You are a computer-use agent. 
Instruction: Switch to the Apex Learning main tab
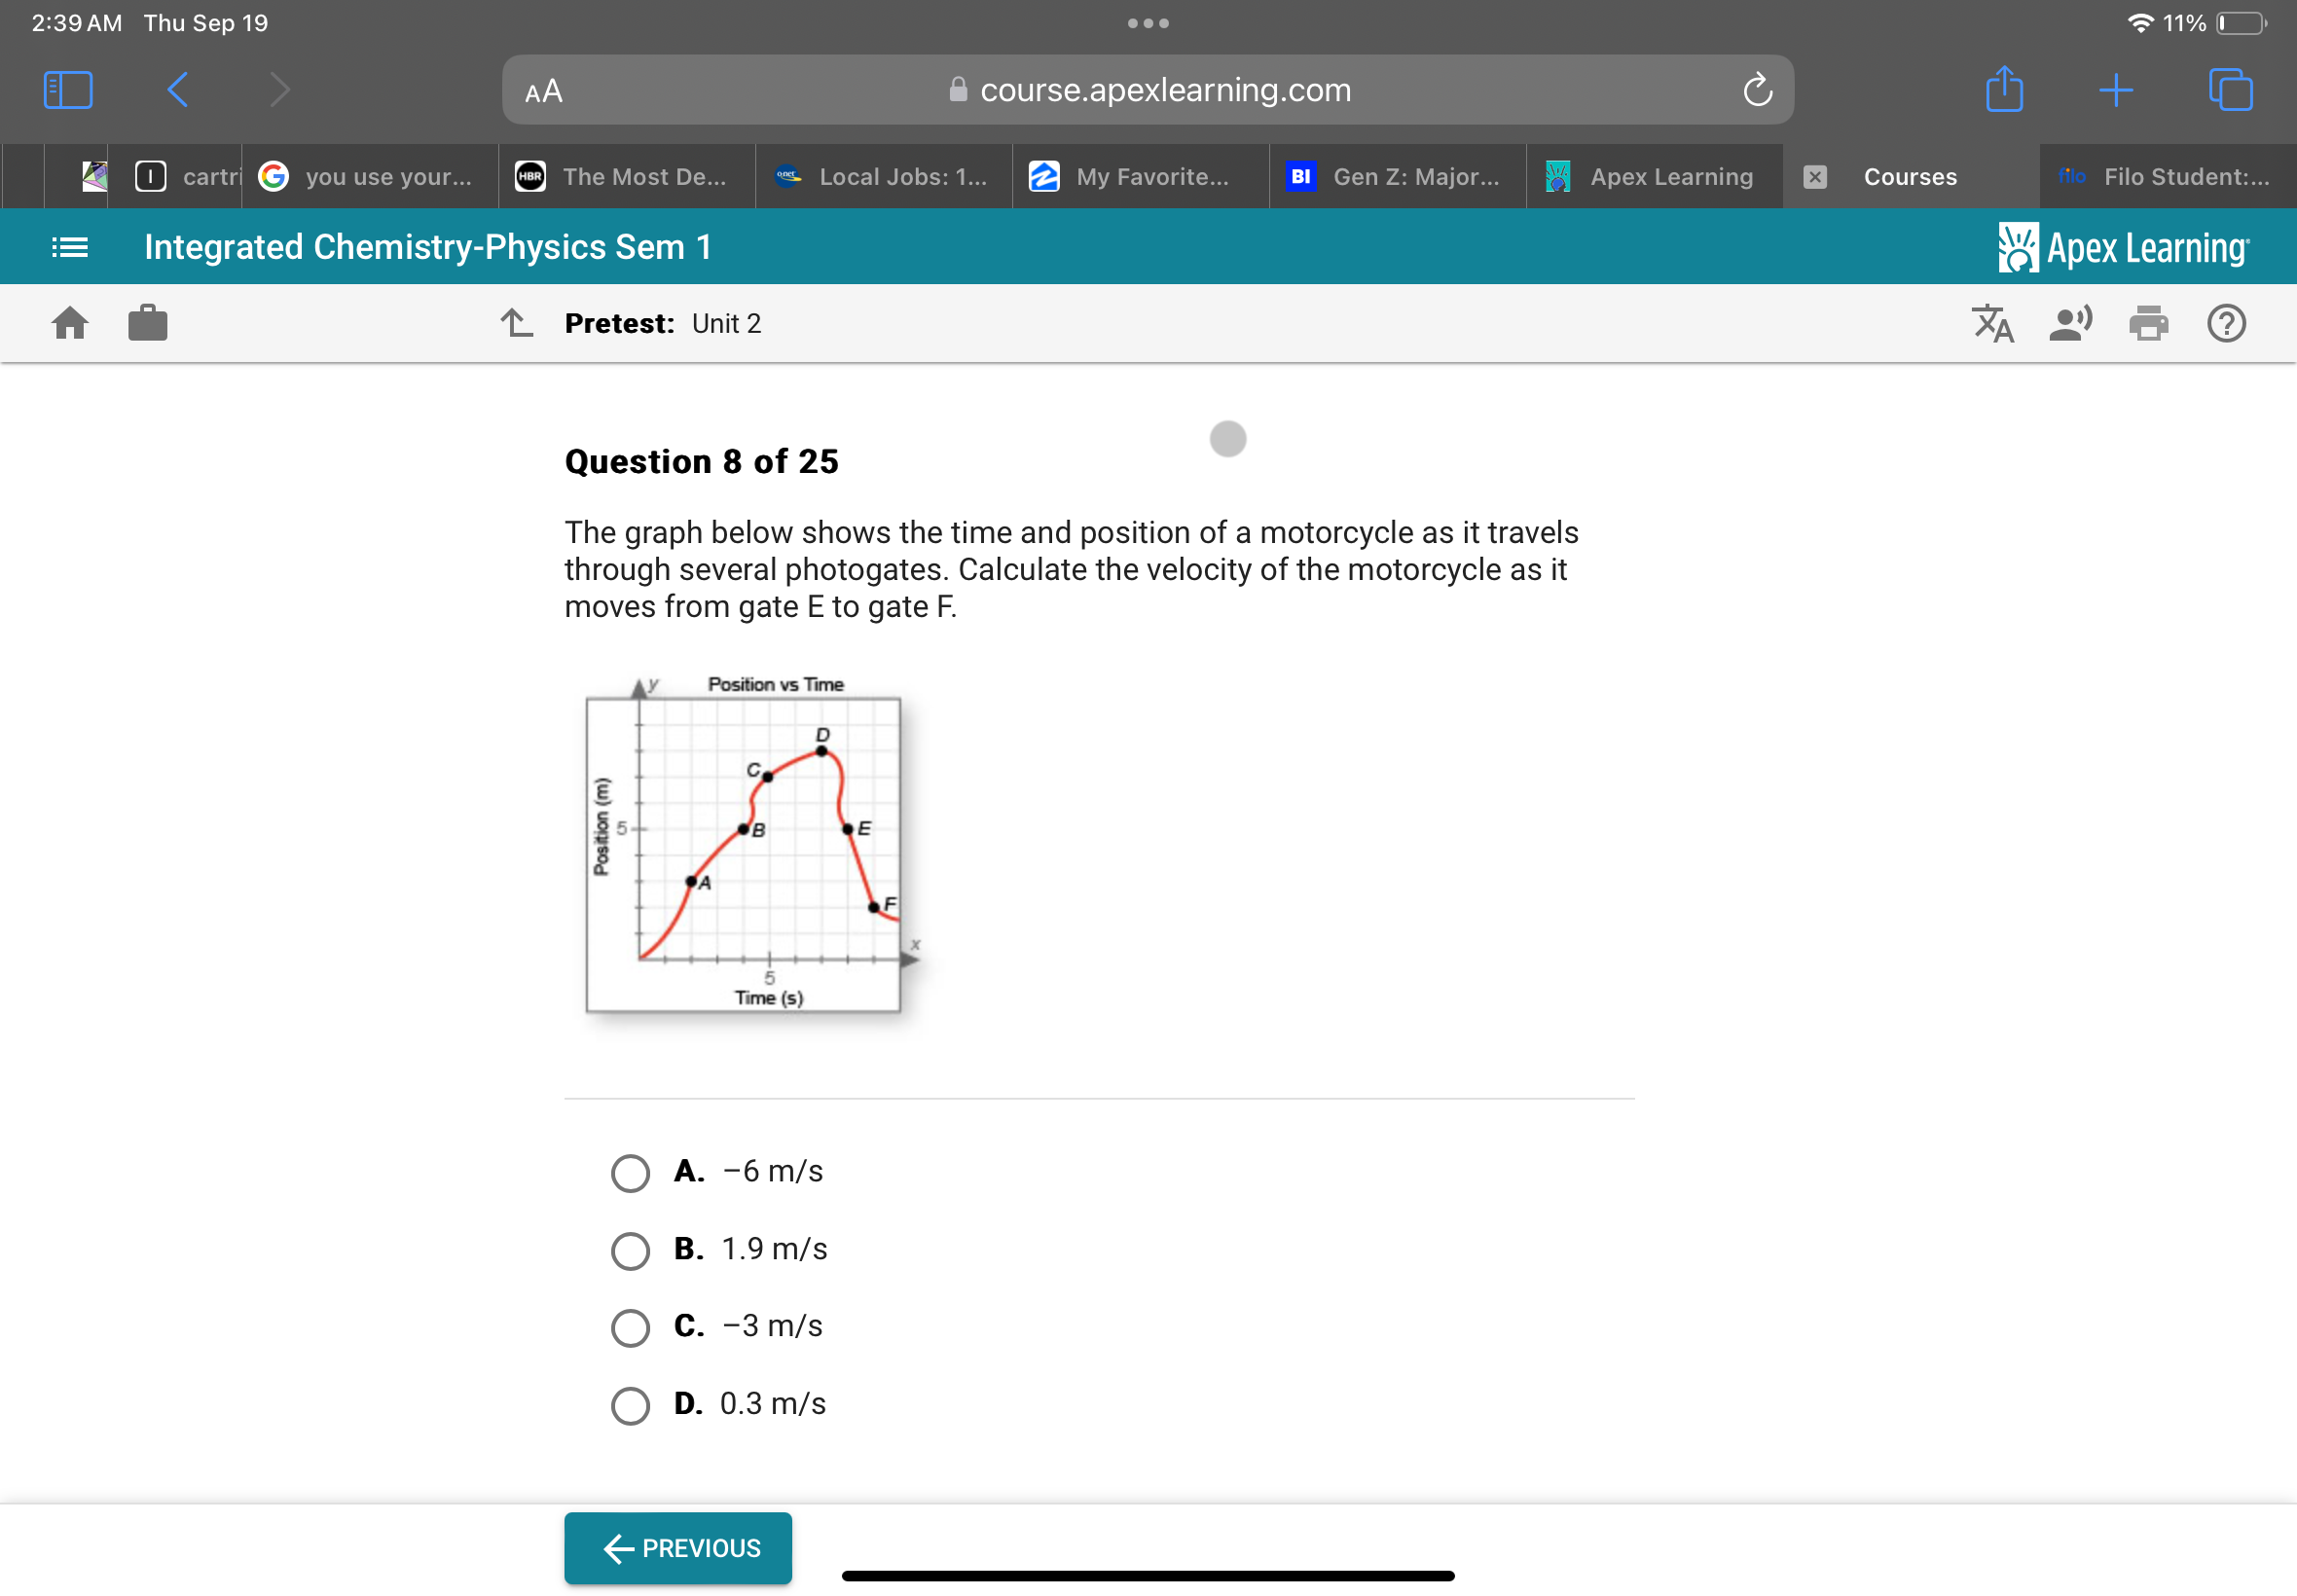(1667, 174)
